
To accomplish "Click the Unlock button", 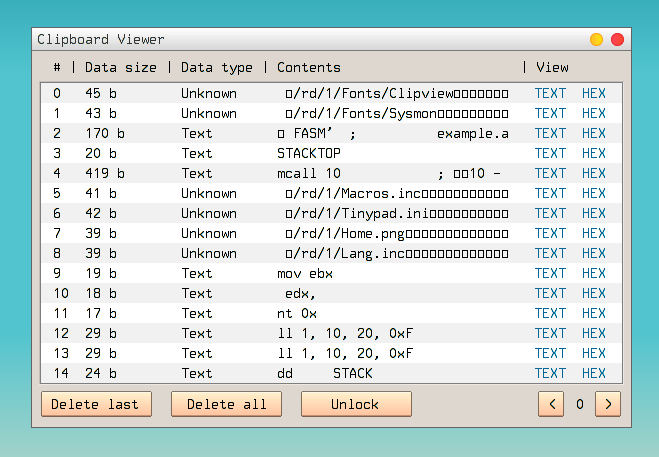I will coord(356,404).
